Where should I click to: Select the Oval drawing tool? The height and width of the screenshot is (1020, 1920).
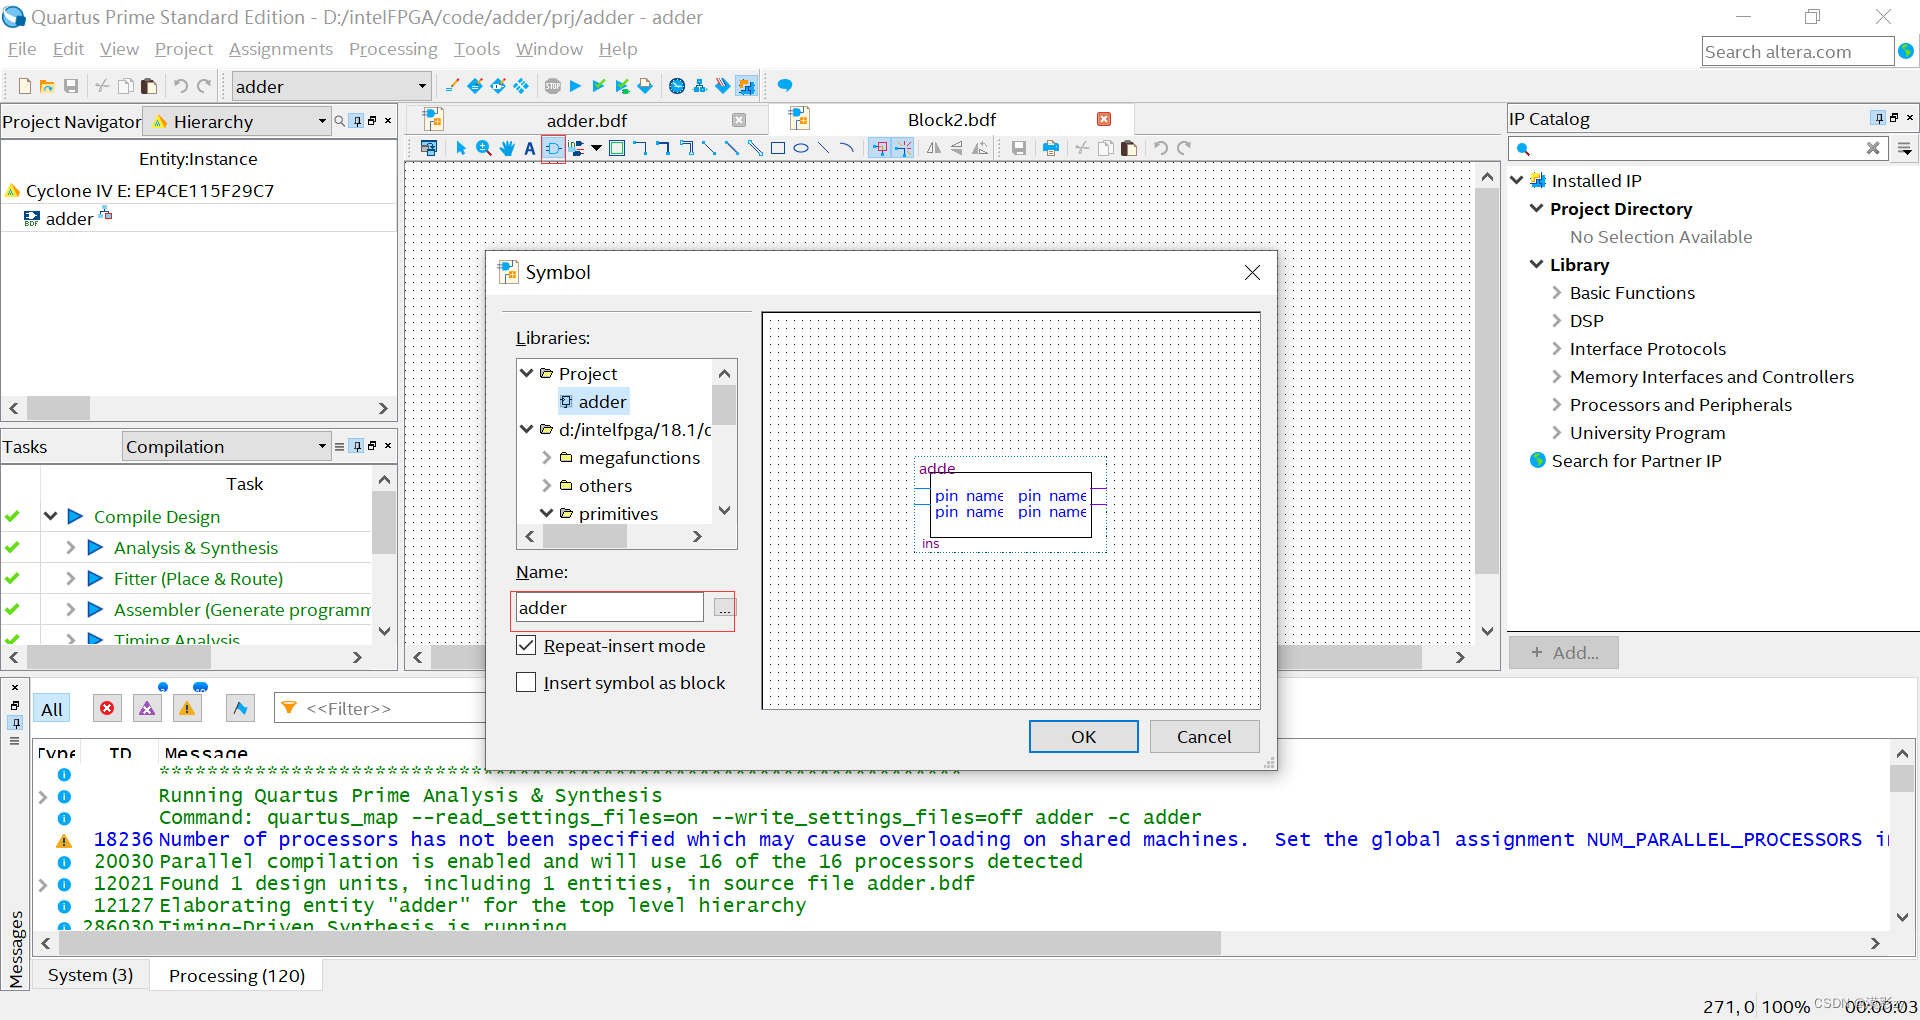[801, 148]
